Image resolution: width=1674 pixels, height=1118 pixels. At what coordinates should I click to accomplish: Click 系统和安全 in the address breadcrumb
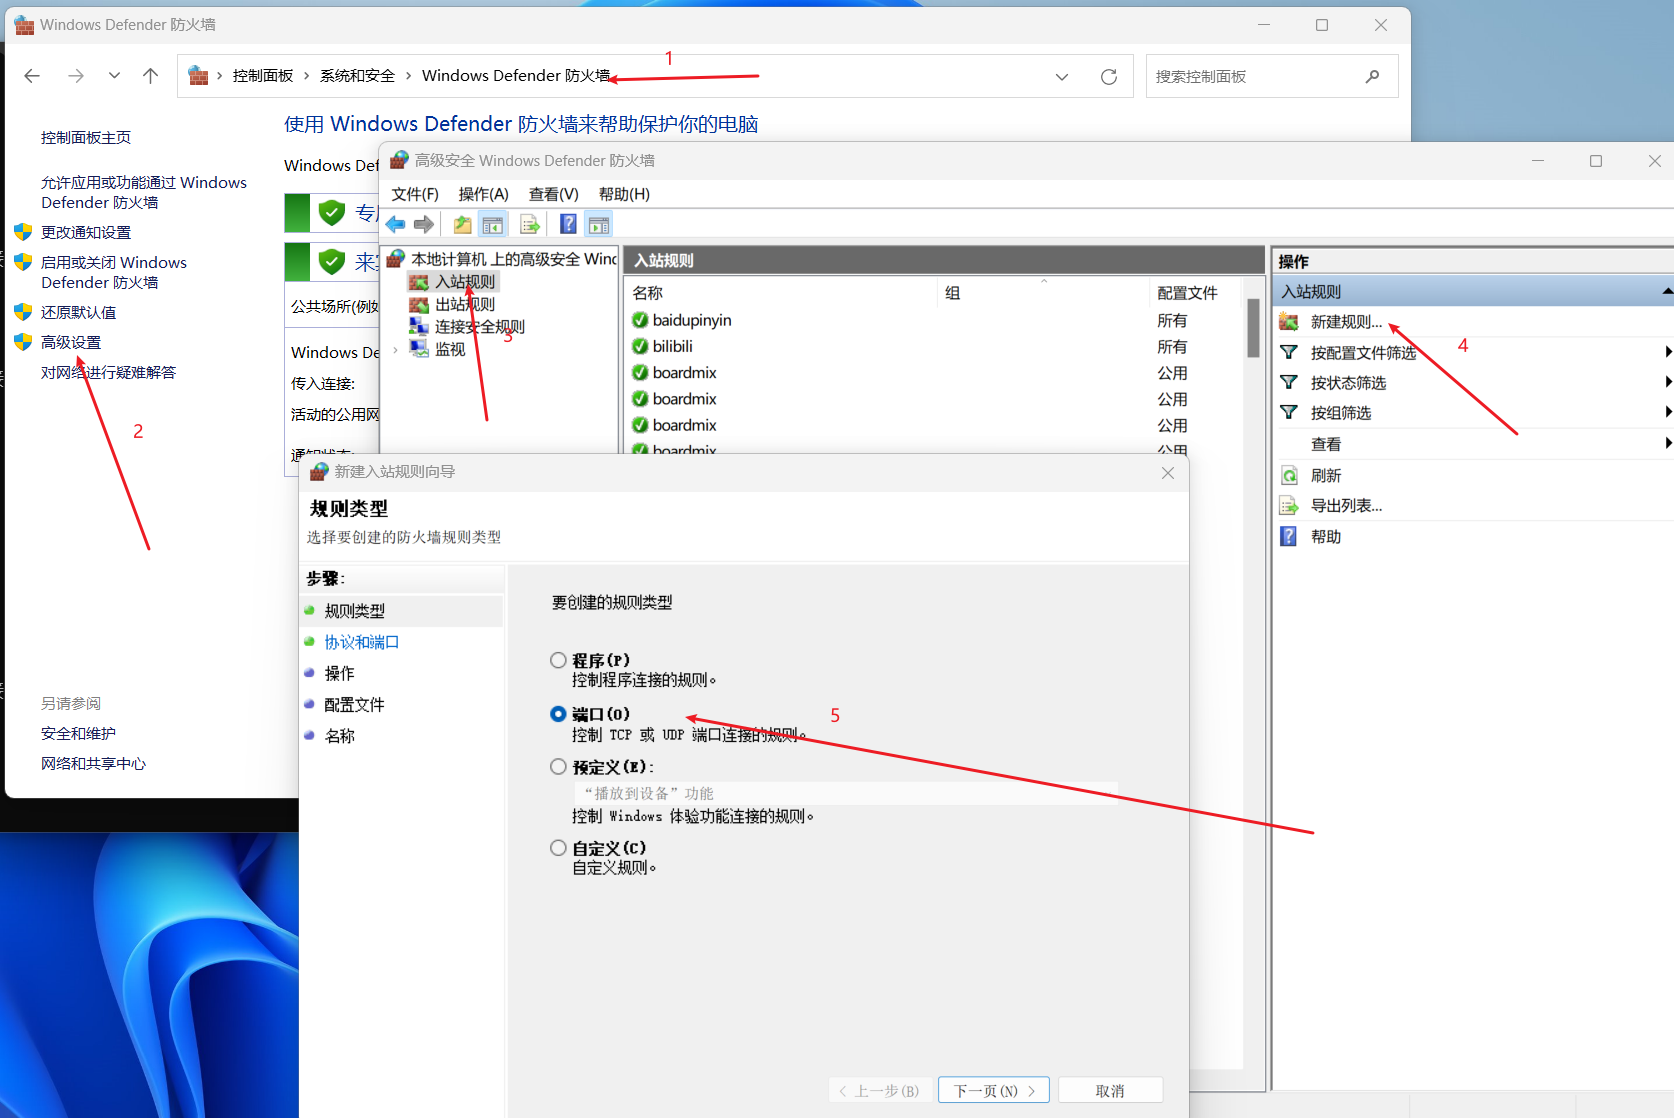(357, 76)
